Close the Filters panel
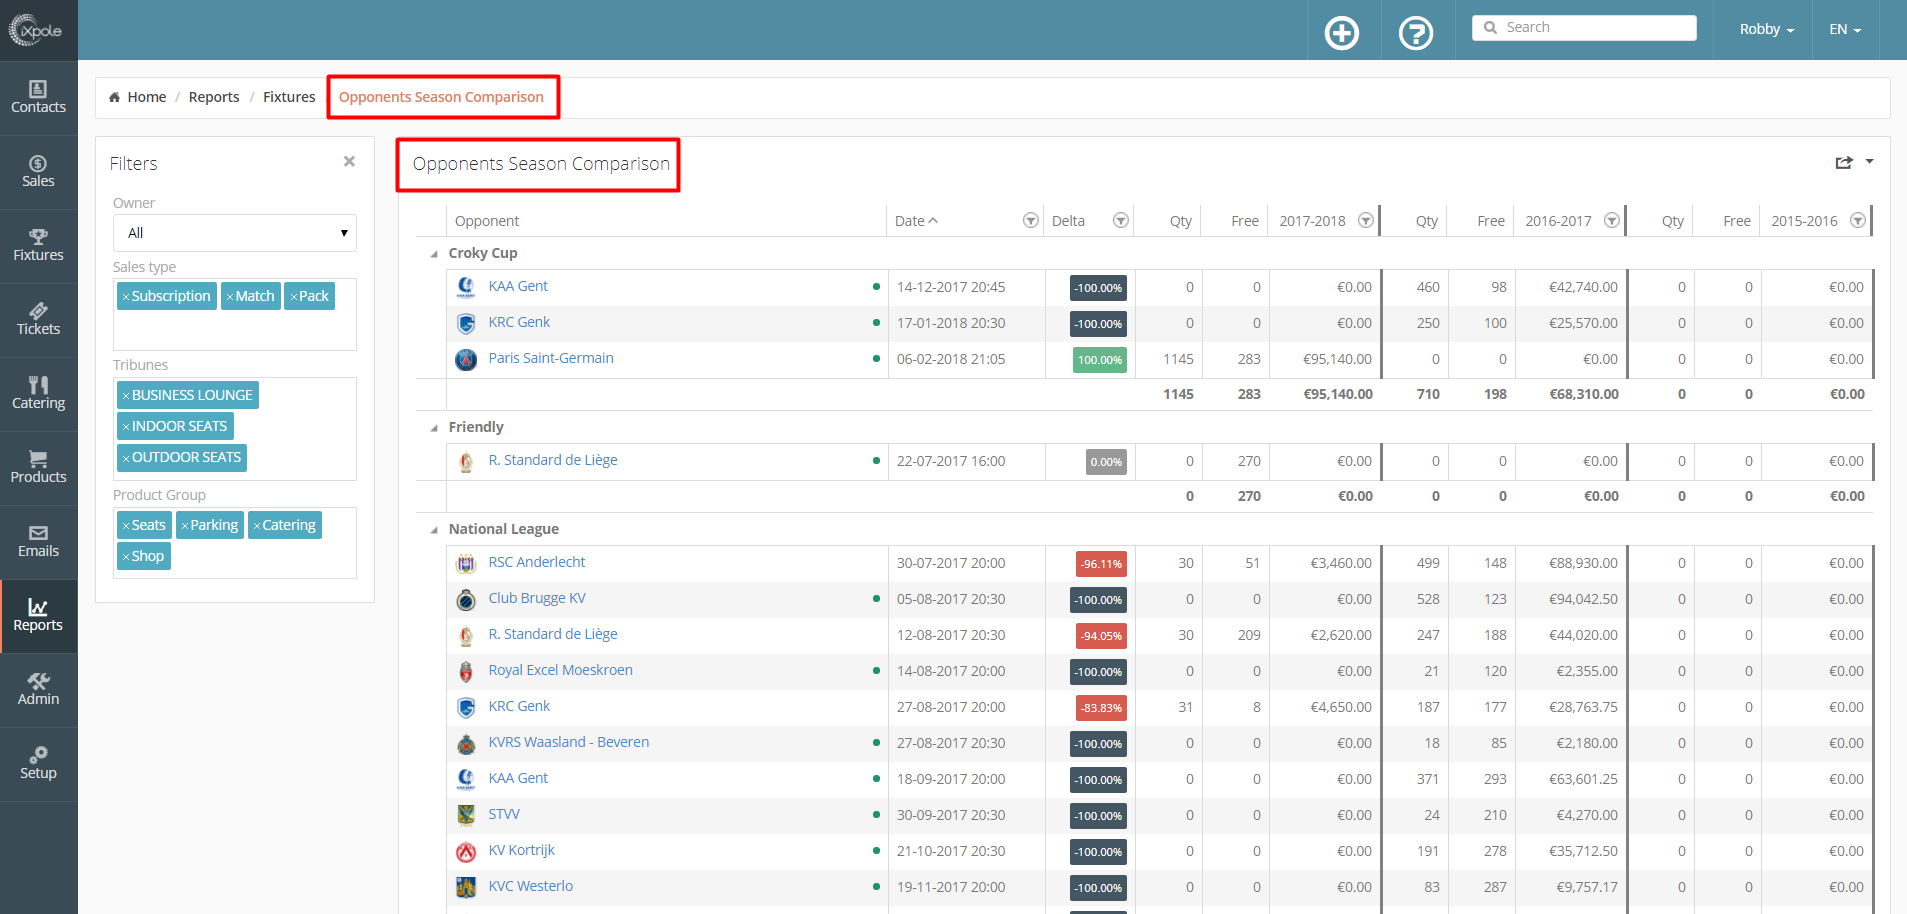 tap(349, 161)
